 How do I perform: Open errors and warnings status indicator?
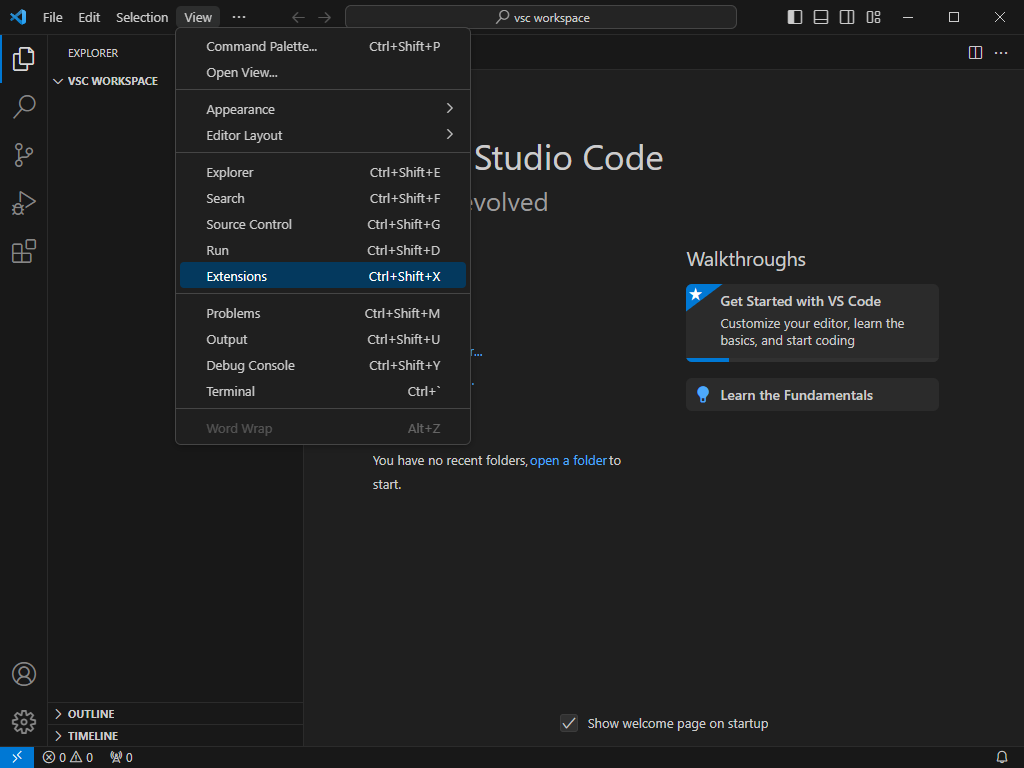68,757
